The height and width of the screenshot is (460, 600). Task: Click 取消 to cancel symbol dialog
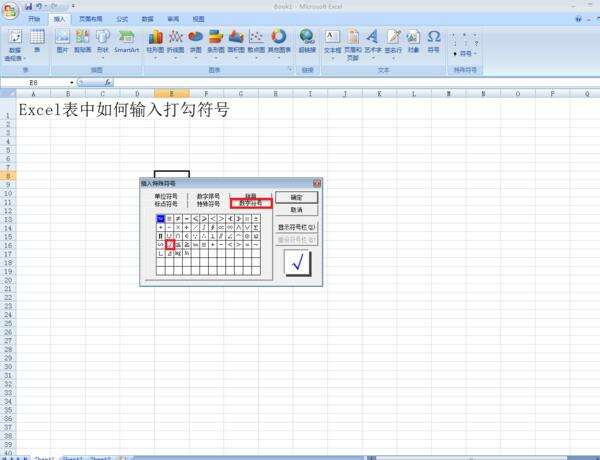pos(297,210)
